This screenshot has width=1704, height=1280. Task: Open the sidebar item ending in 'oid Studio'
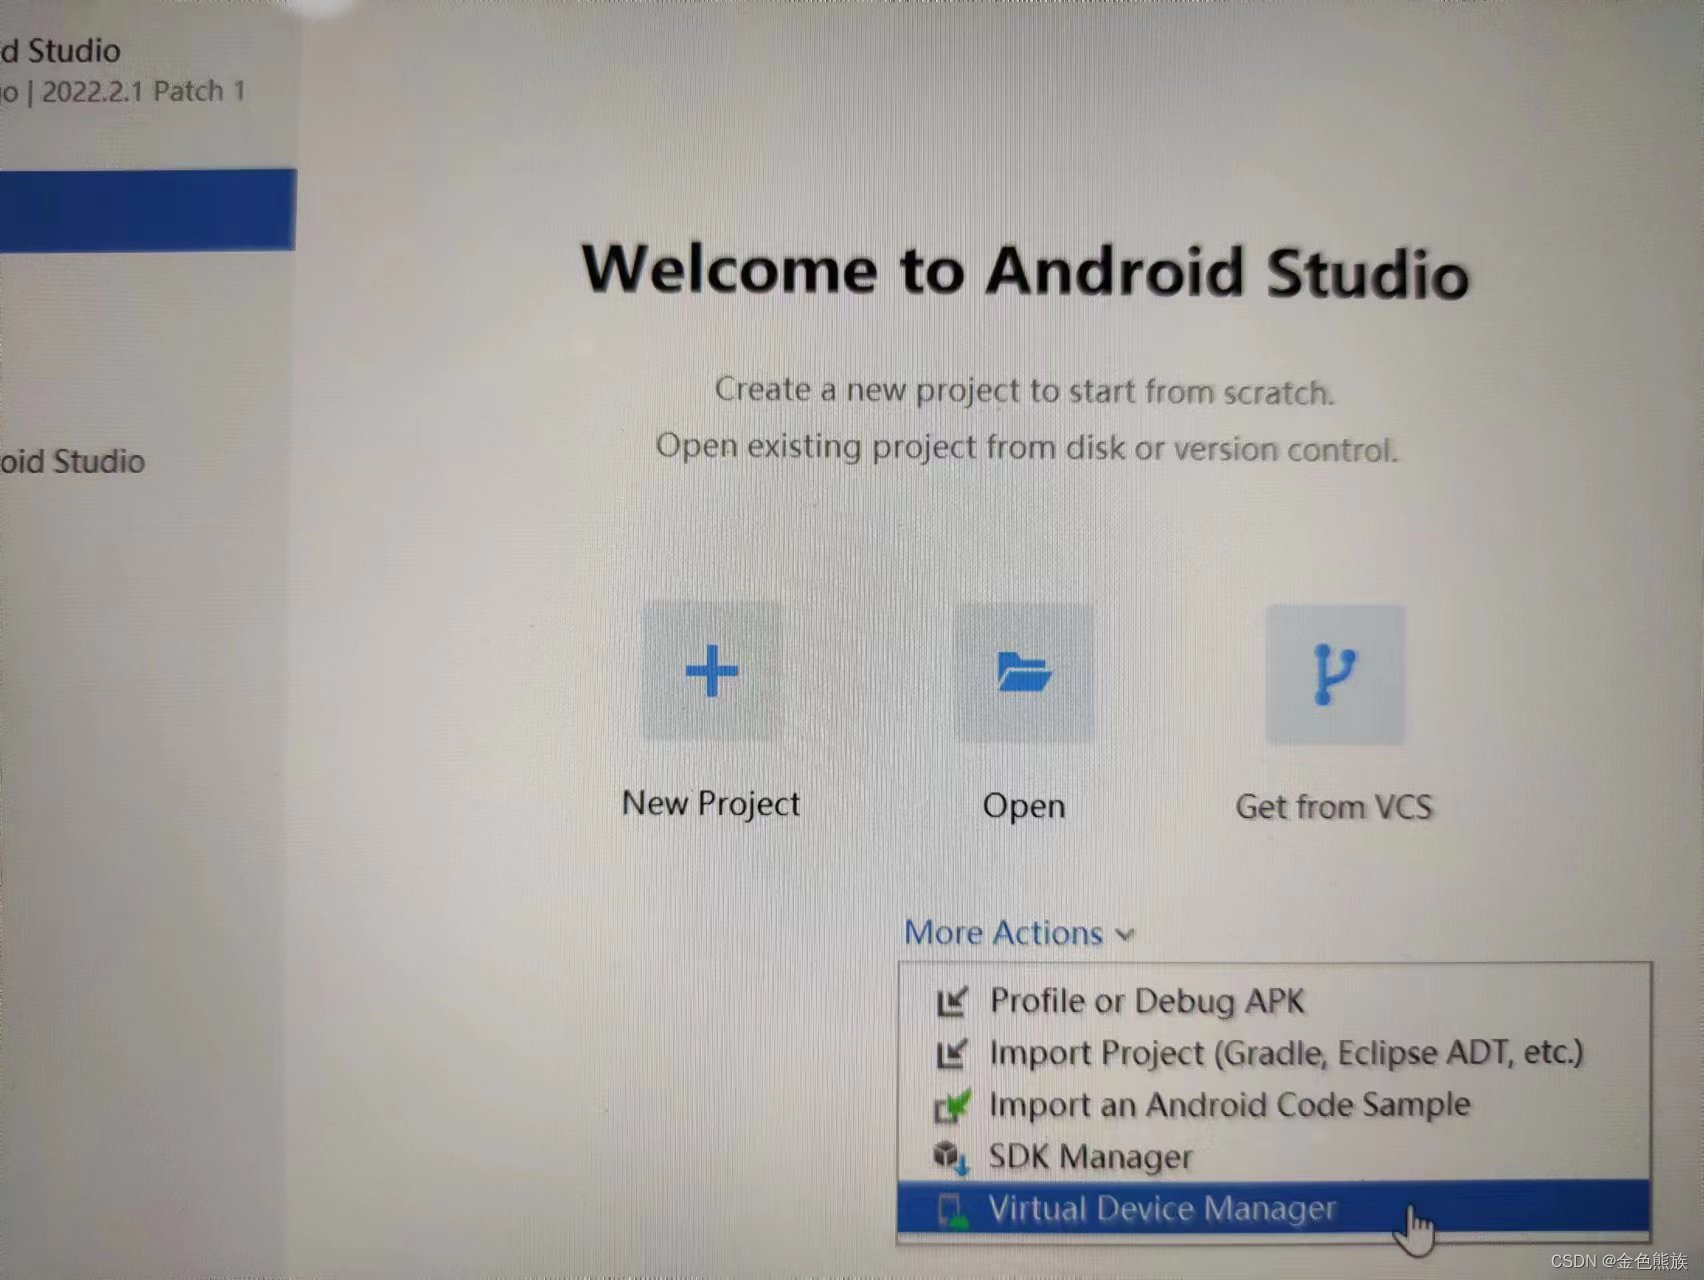pos(72,461)
